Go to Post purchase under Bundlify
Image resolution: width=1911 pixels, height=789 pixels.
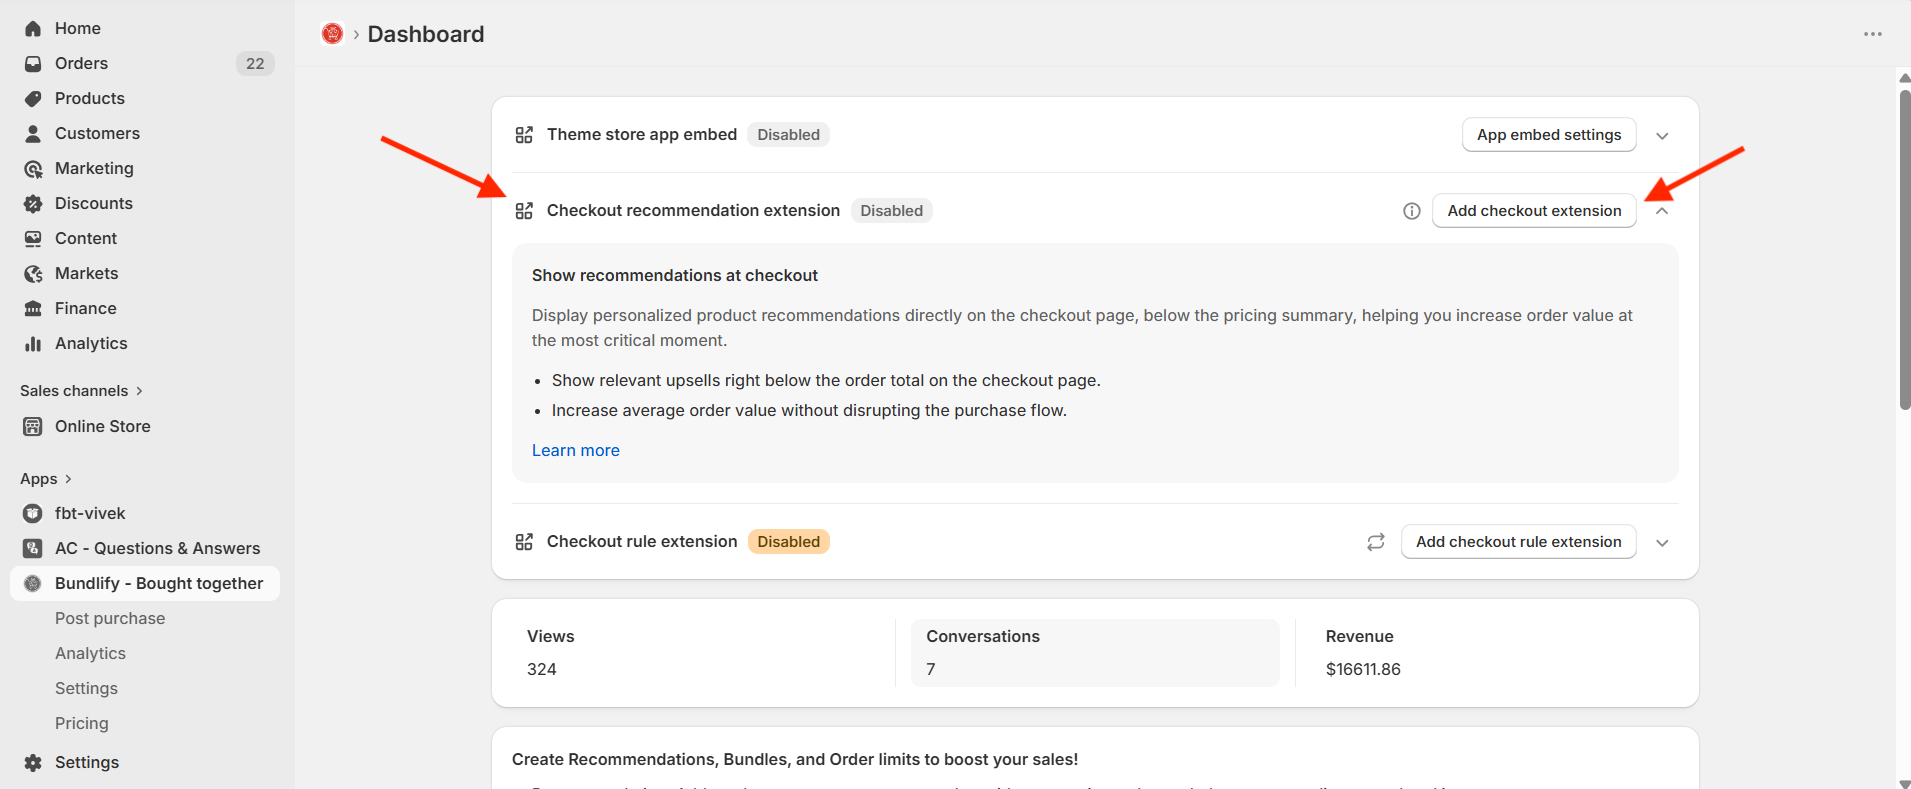click(110, 619)
